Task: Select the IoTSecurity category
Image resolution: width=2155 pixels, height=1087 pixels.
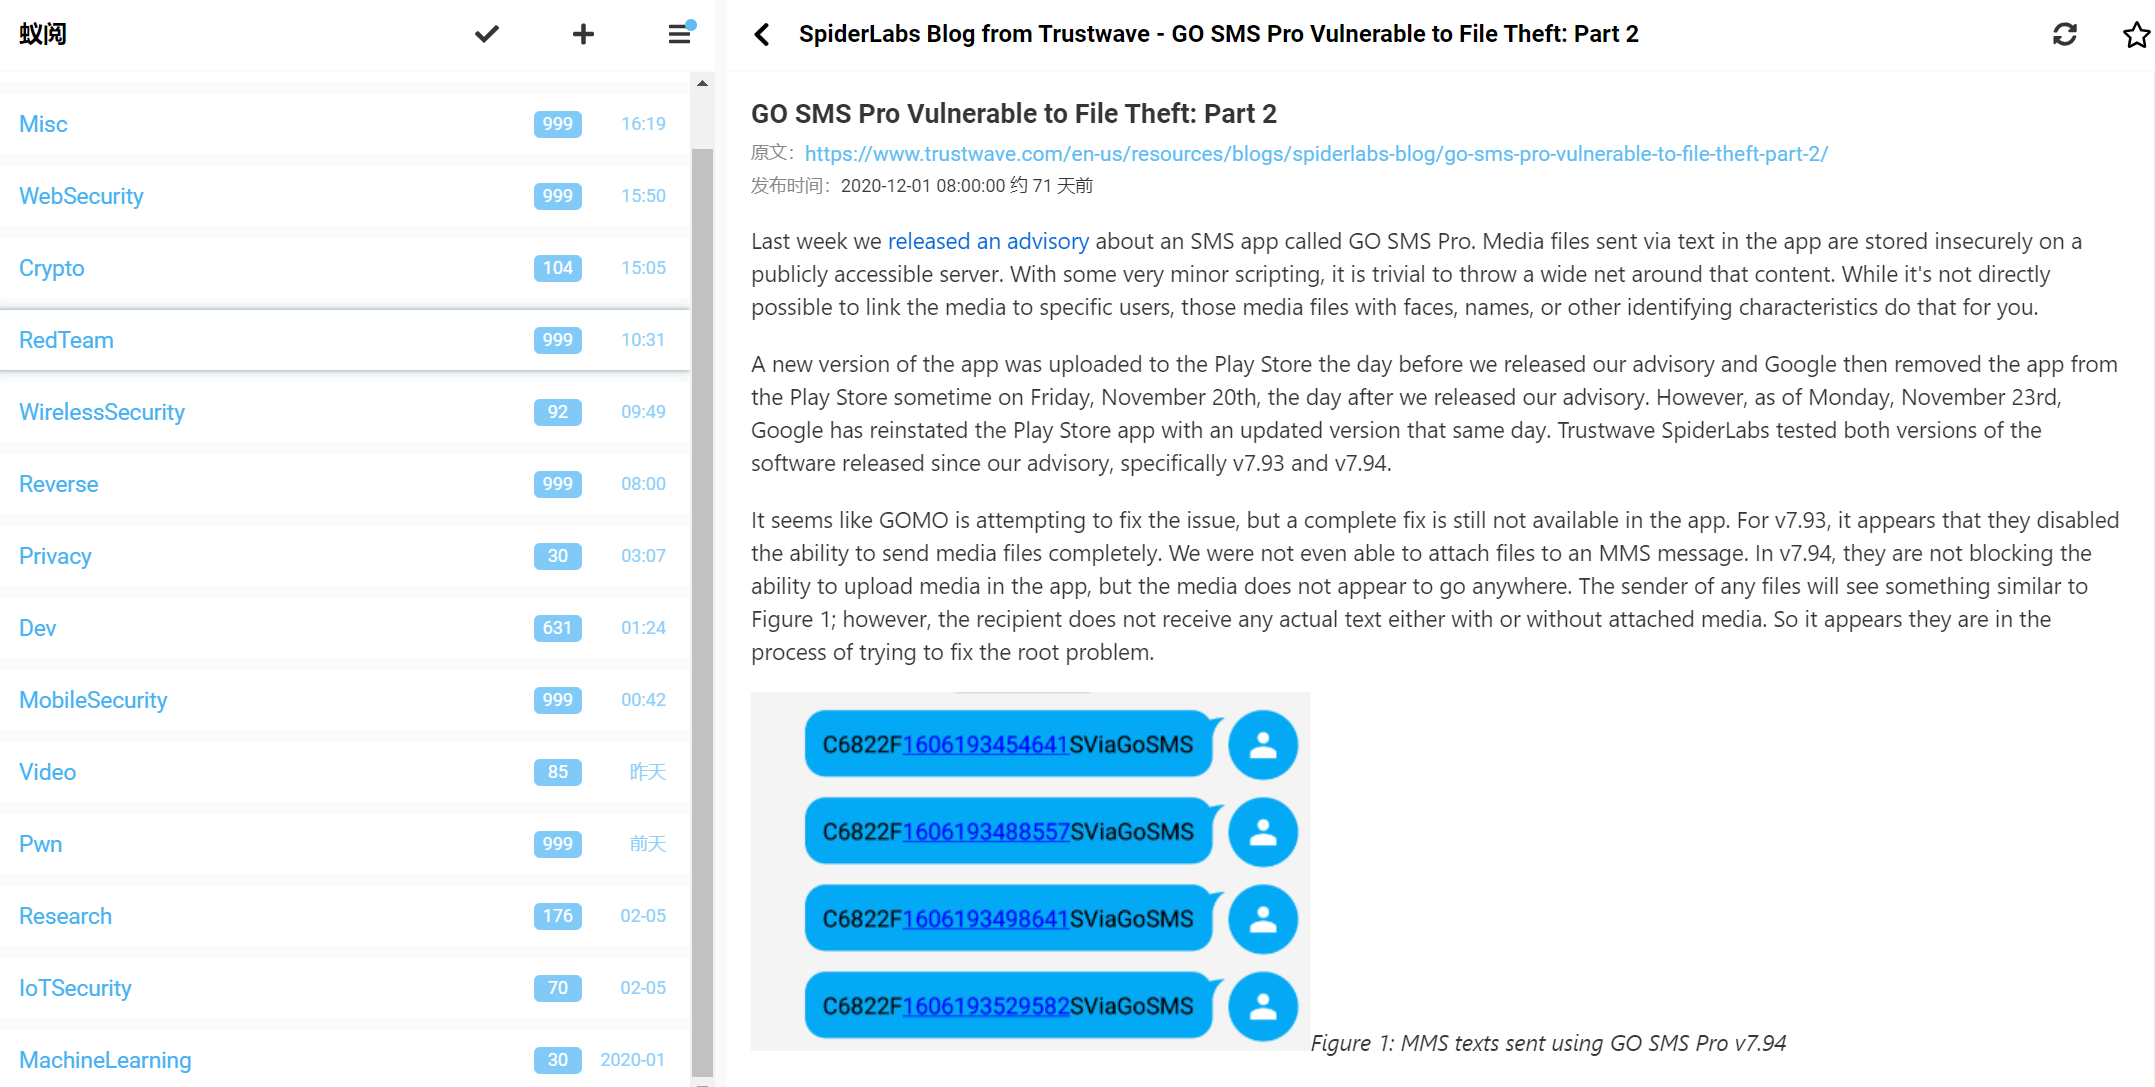Action: (75, 988)
